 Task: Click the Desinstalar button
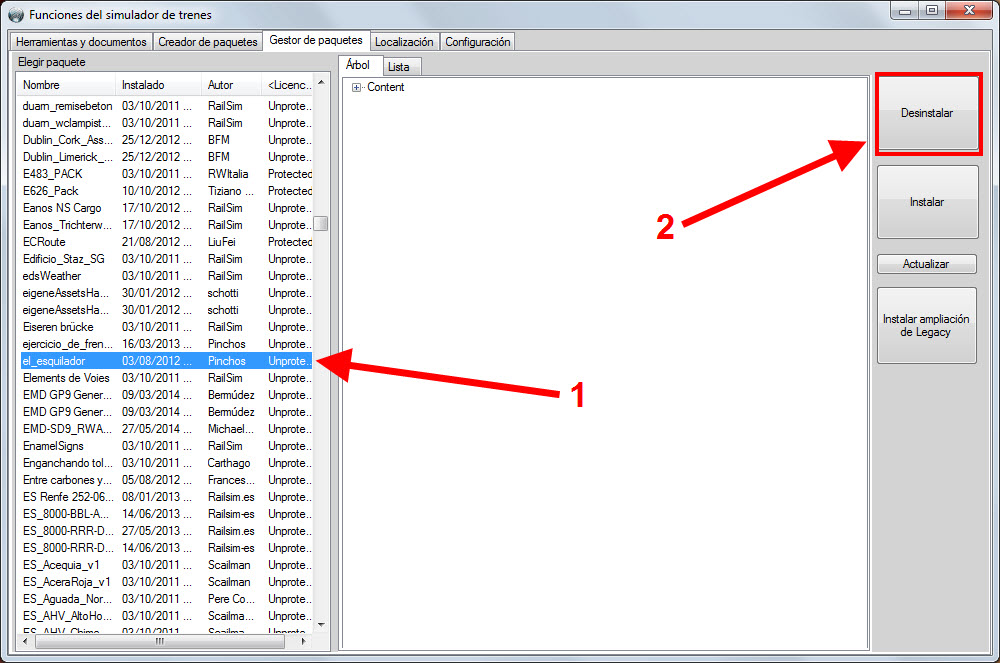click(927, 114)
